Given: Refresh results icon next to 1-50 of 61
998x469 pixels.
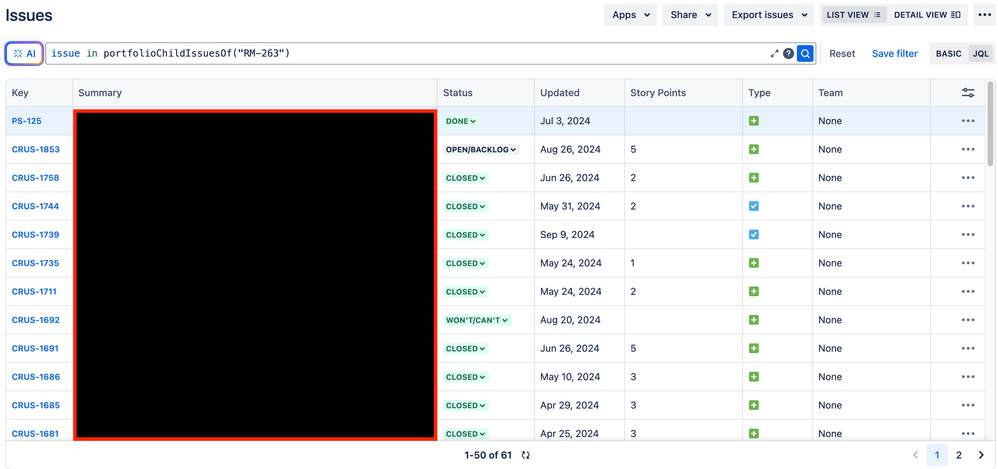Looking at the screenshot, I should [x=526, y=455].
